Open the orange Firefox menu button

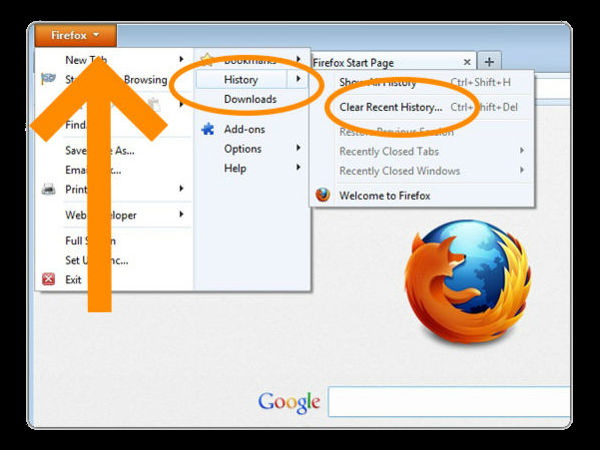[x=75, y=35]
